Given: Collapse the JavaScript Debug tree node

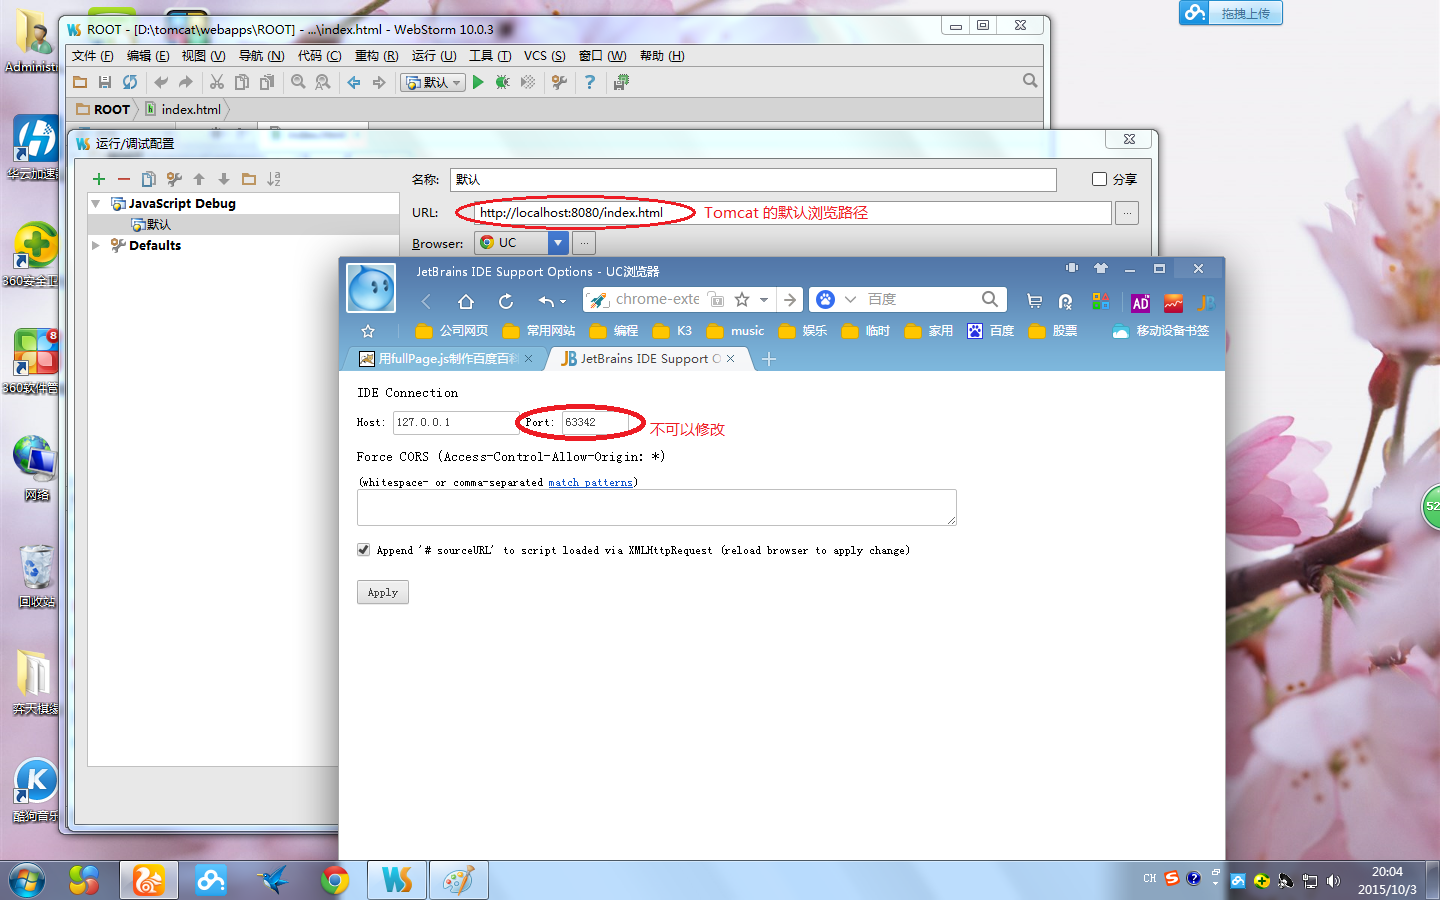Looking at the screenshot, I should coord(96,203).
